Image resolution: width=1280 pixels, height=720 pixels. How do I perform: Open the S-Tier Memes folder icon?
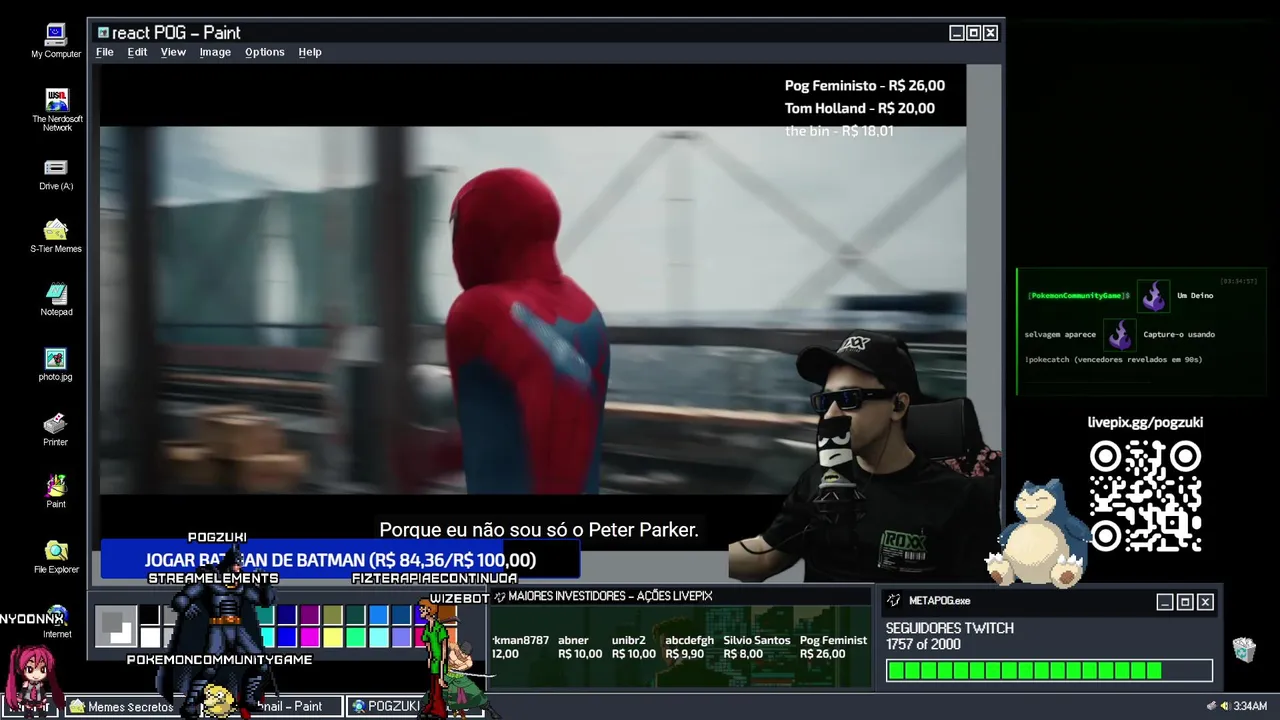(x=56, y=236)
